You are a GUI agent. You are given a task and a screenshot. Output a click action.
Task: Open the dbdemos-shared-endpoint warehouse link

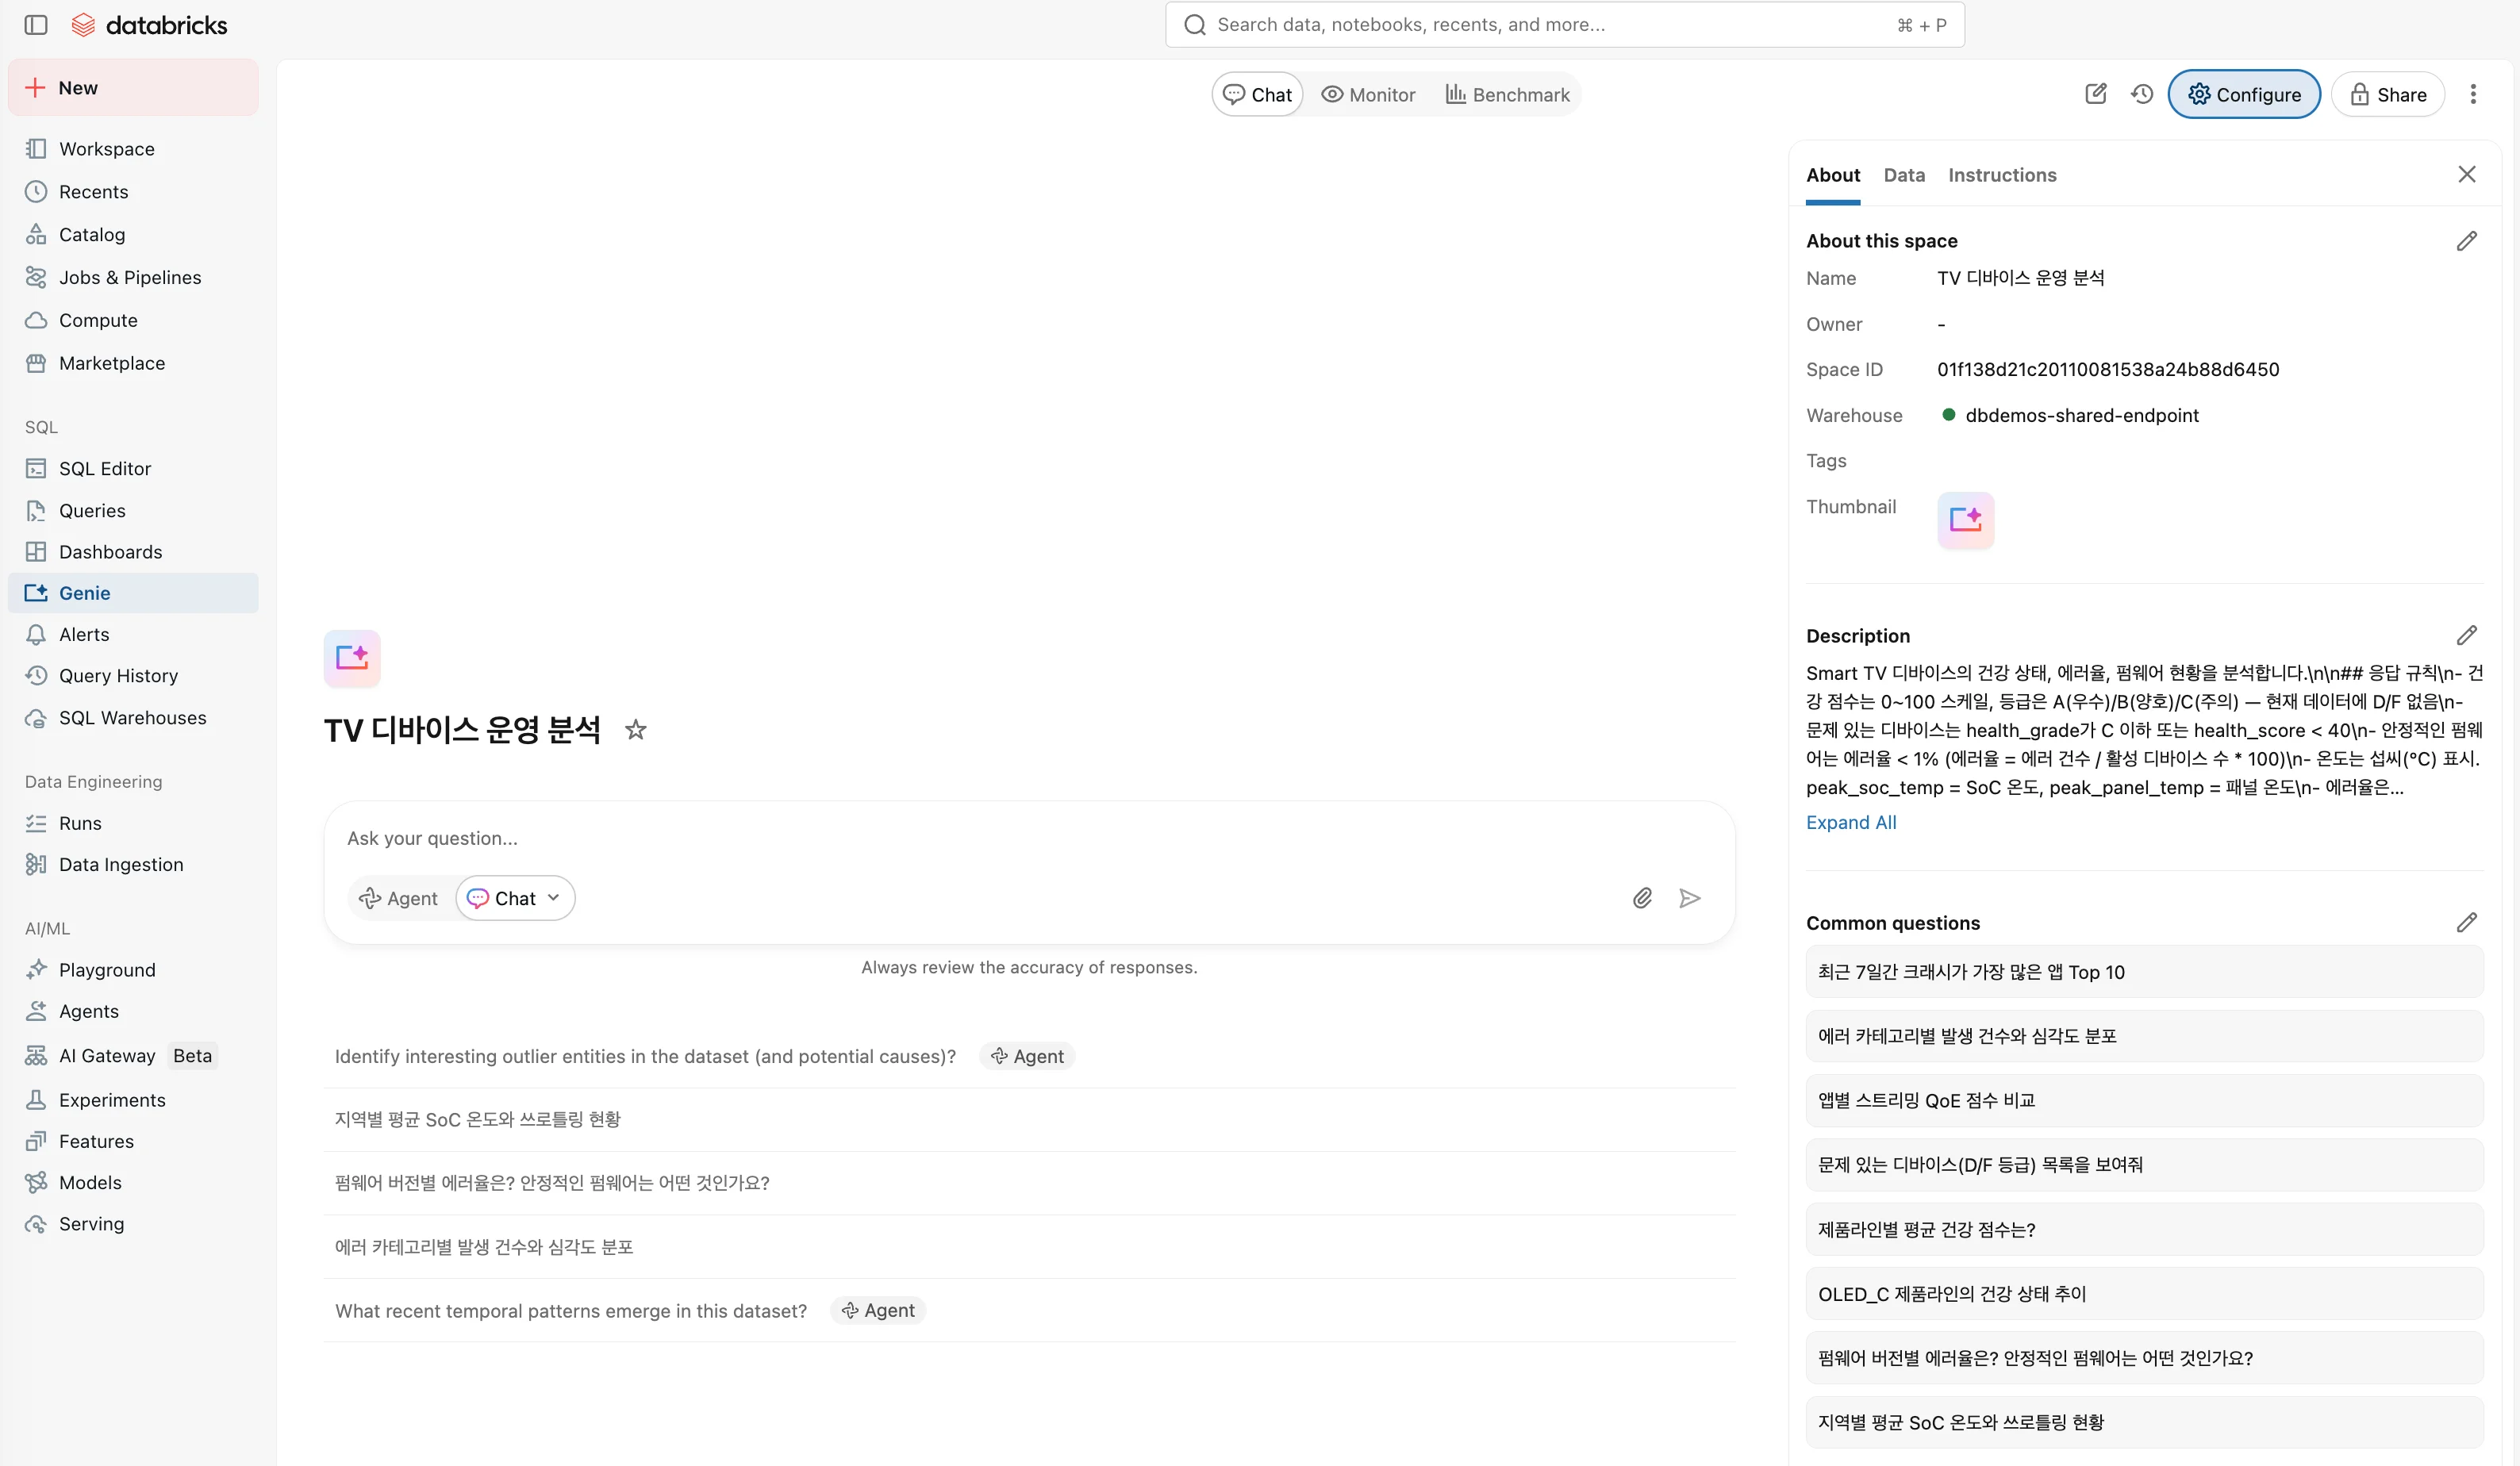2082,416
